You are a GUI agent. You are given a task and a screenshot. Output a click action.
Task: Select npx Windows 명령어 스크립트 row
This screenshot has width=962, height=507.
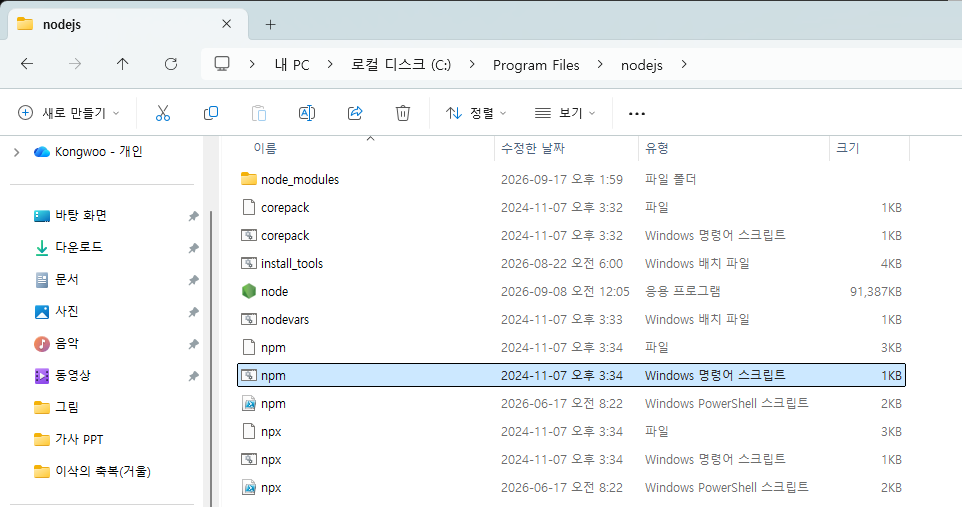tap(571, 459)
